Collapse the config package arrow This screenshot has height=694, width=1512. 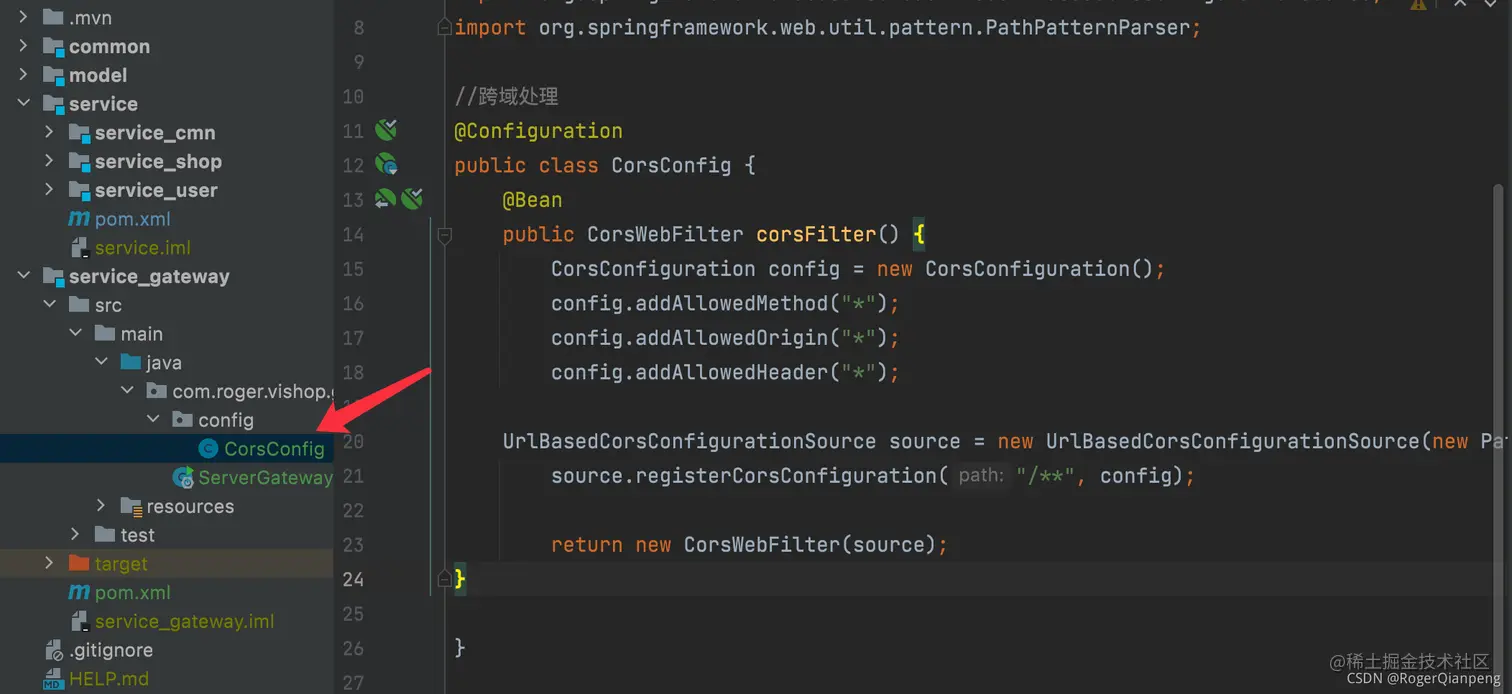pos(153,419)
